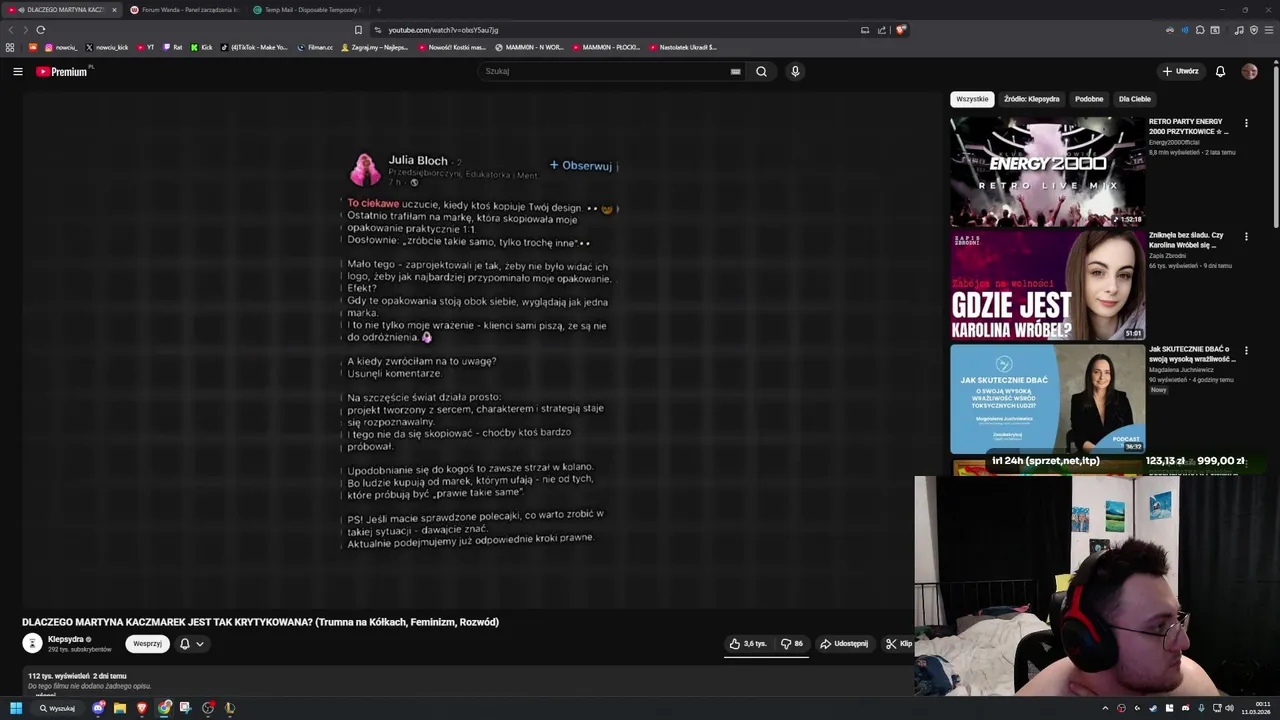Screen dimensions: 1280x720
Task: Open the Zagraj.my bookmark
Action: [374, 47]
